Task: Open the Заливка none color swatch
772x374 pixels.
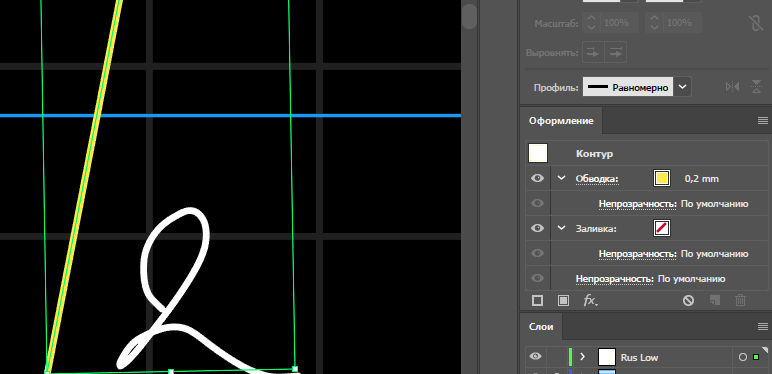Action: pos(662,228)
